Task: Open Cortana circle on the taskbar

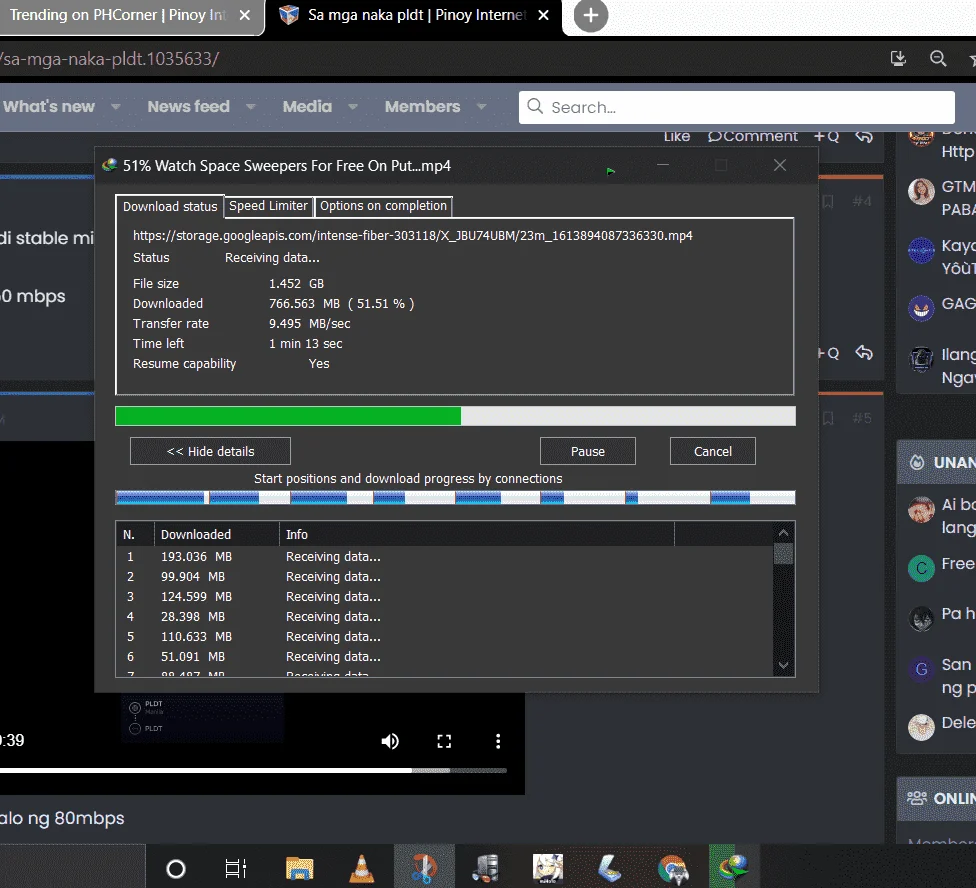Action: coord(176,868)
